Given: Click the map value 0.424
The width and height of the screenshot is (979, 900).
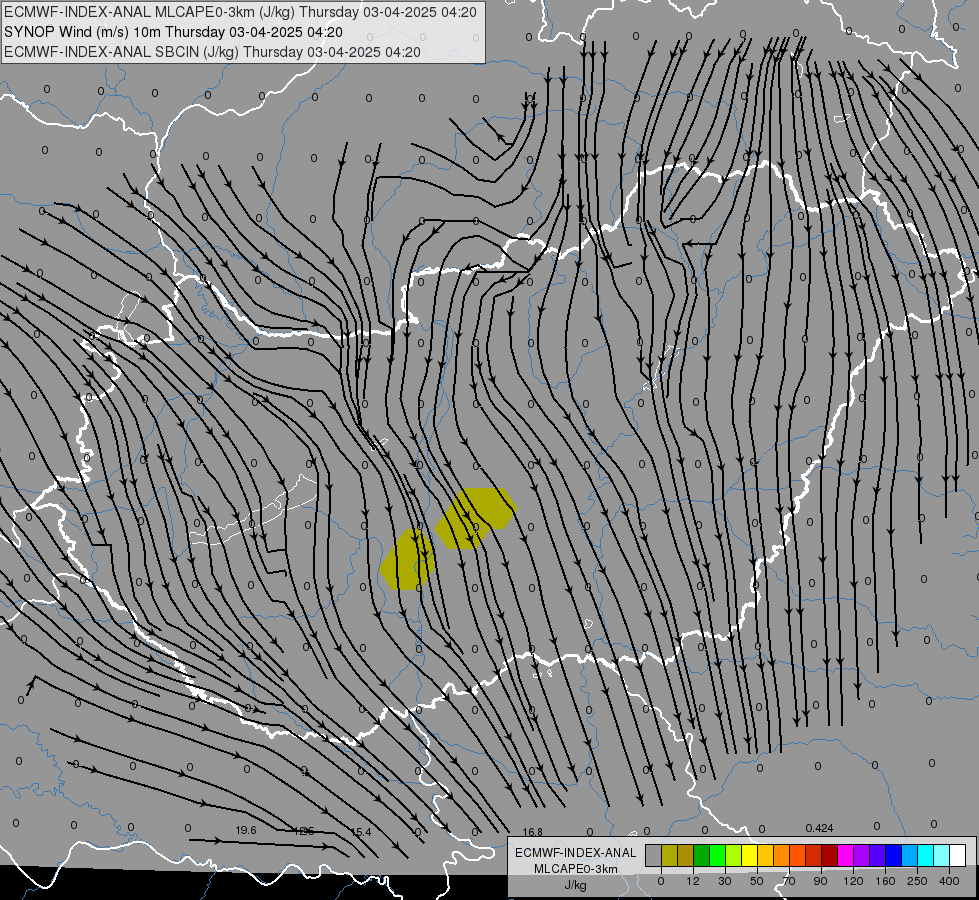Looking at the screenshot, I should click(x=819, y=828).
